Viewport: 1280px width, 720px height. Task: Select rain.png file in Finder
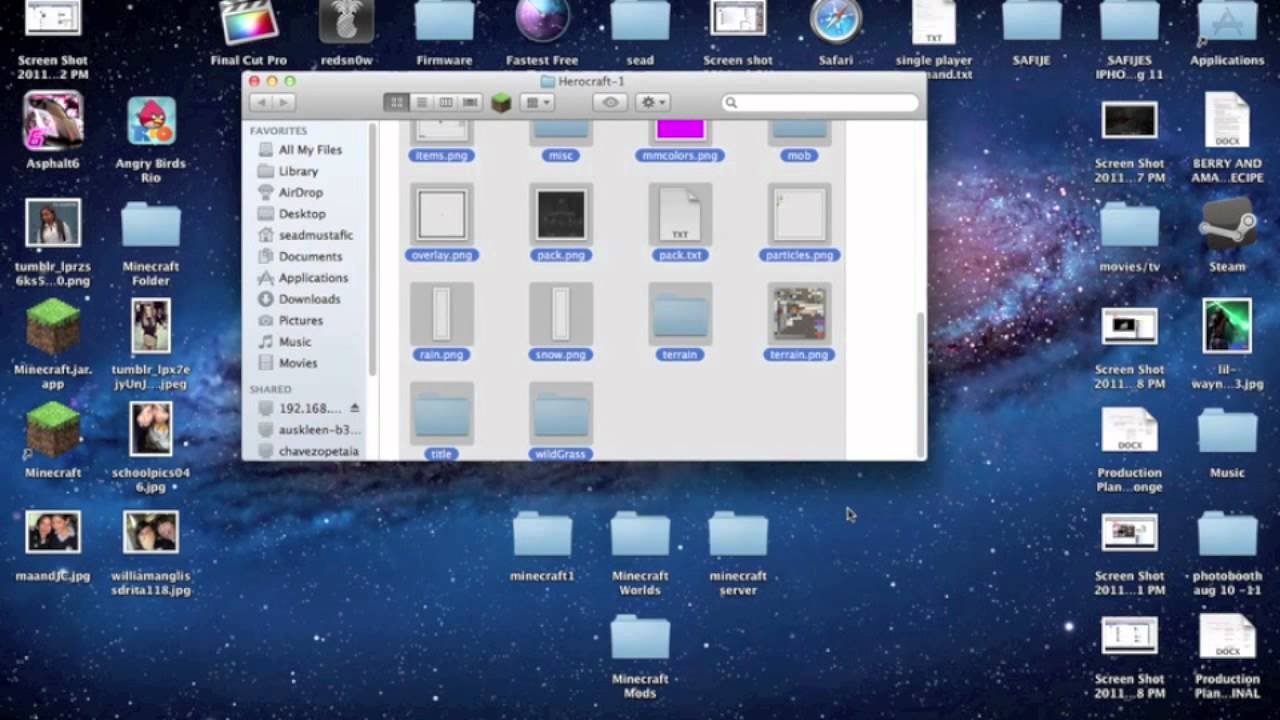[442, 314]
